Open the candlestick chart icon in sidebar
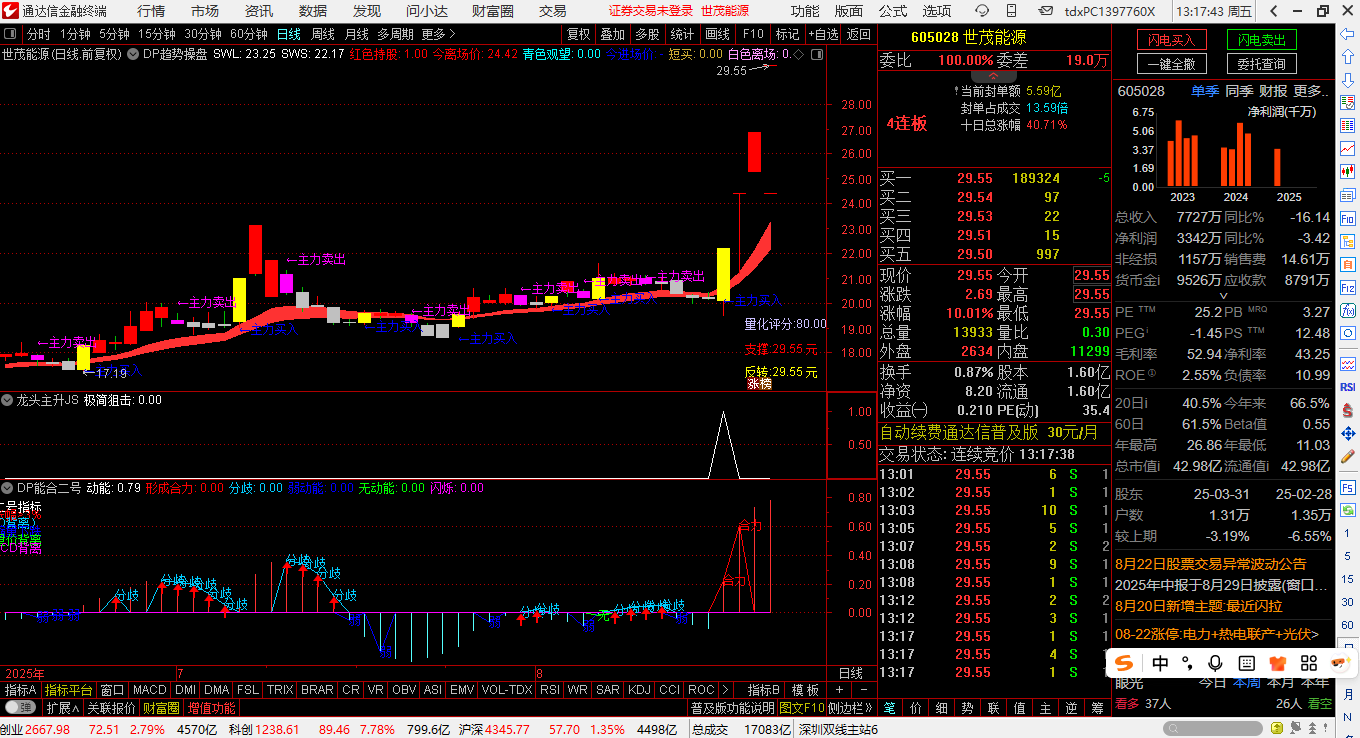Screen dimensions: 1360x738 tap(1347, 171)
